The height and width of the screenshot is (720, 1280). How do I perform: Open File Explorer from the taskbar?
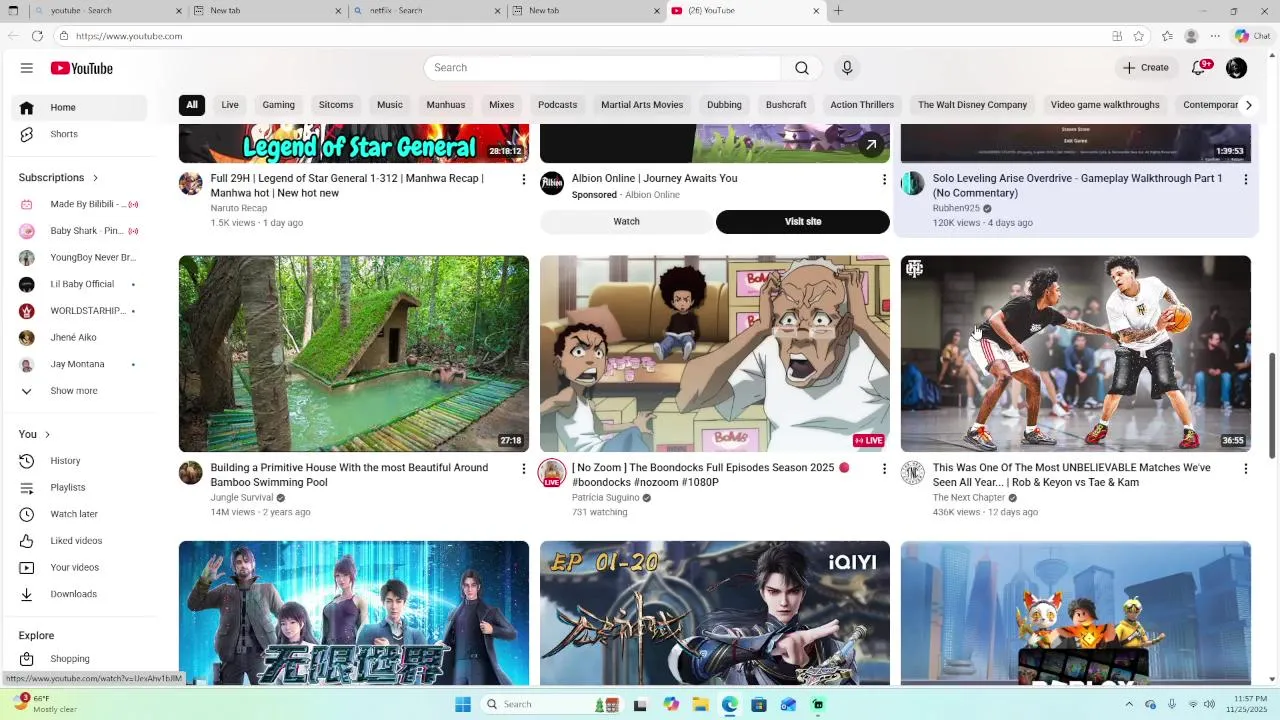[700, 704]
